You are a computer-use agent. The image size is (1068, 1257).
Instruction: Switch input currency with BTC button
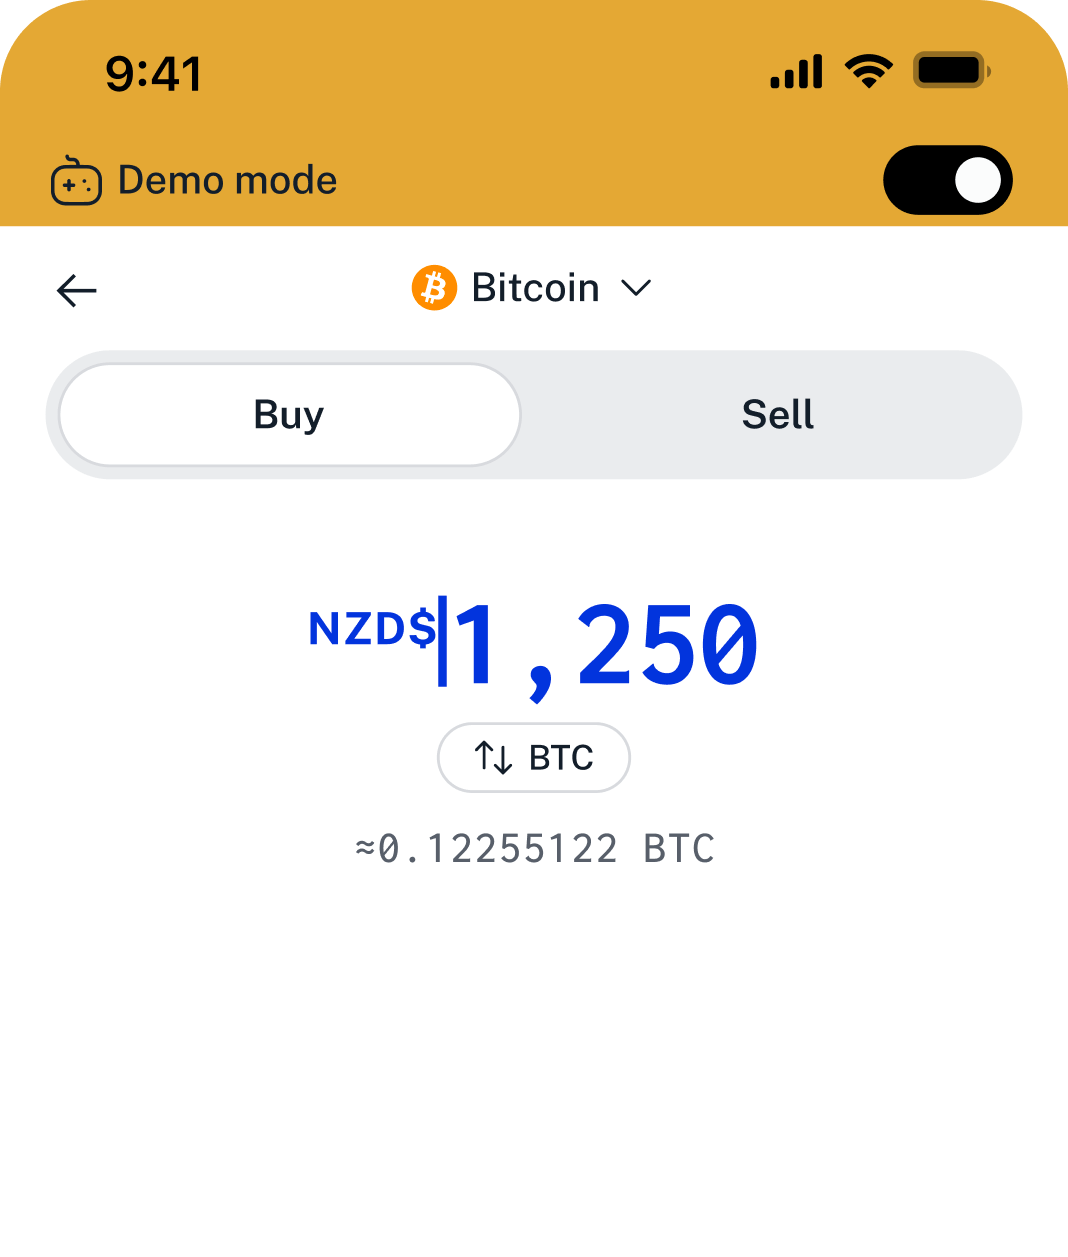pyautogui.click(x=534, y=758)
